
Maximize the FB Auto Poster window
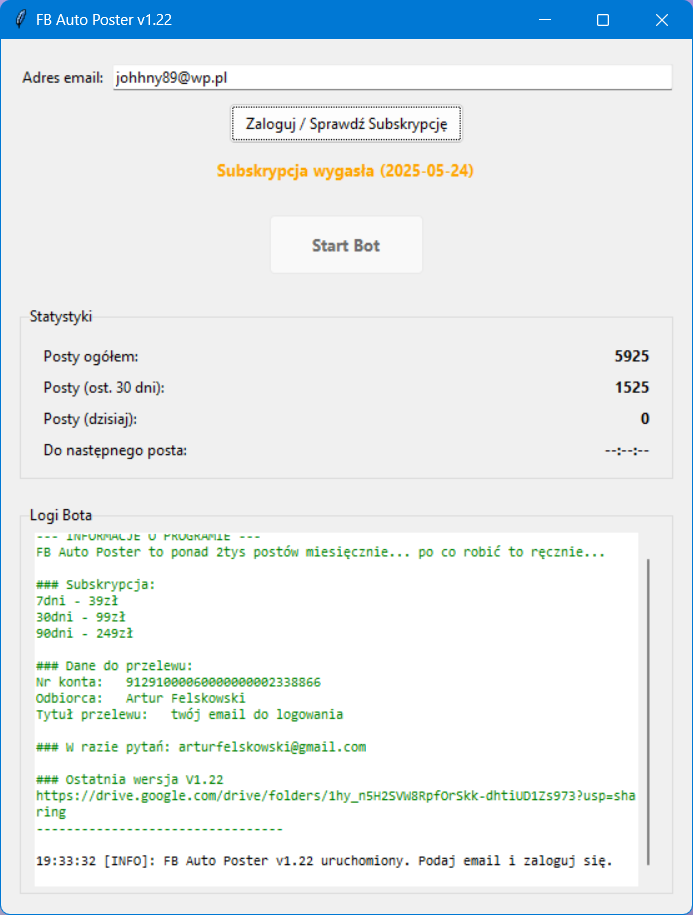click(x=603, y=20)
